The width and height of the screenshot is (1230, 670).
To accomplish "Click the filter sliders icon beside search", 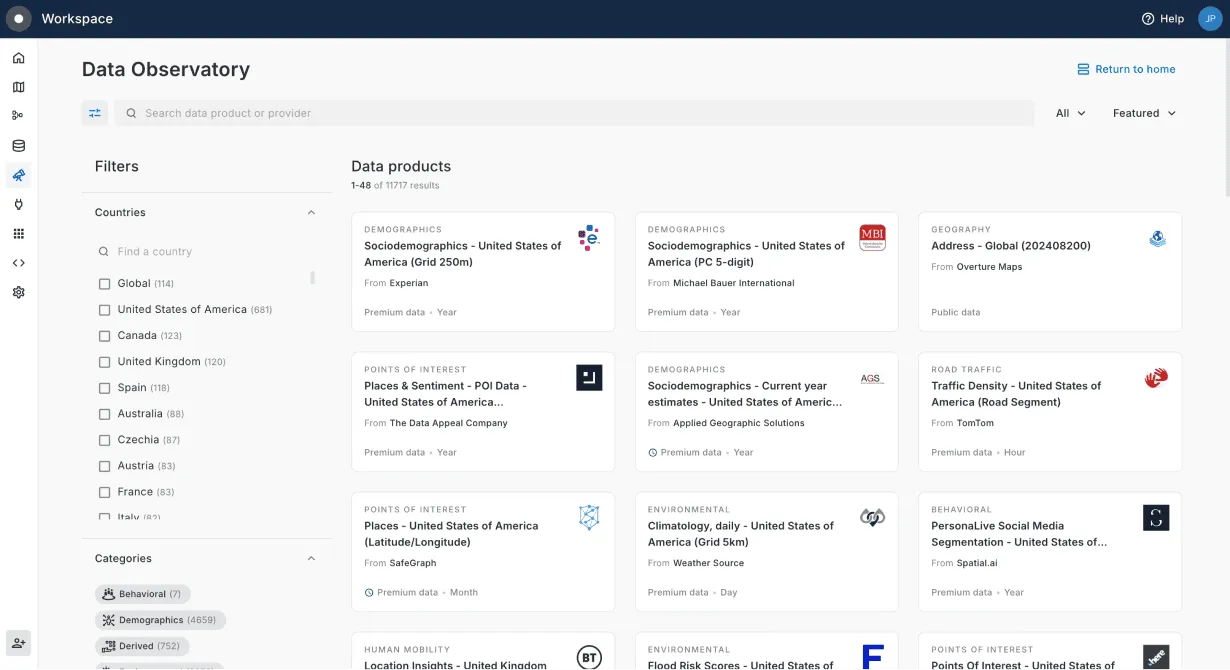I will tap(94, 113).
